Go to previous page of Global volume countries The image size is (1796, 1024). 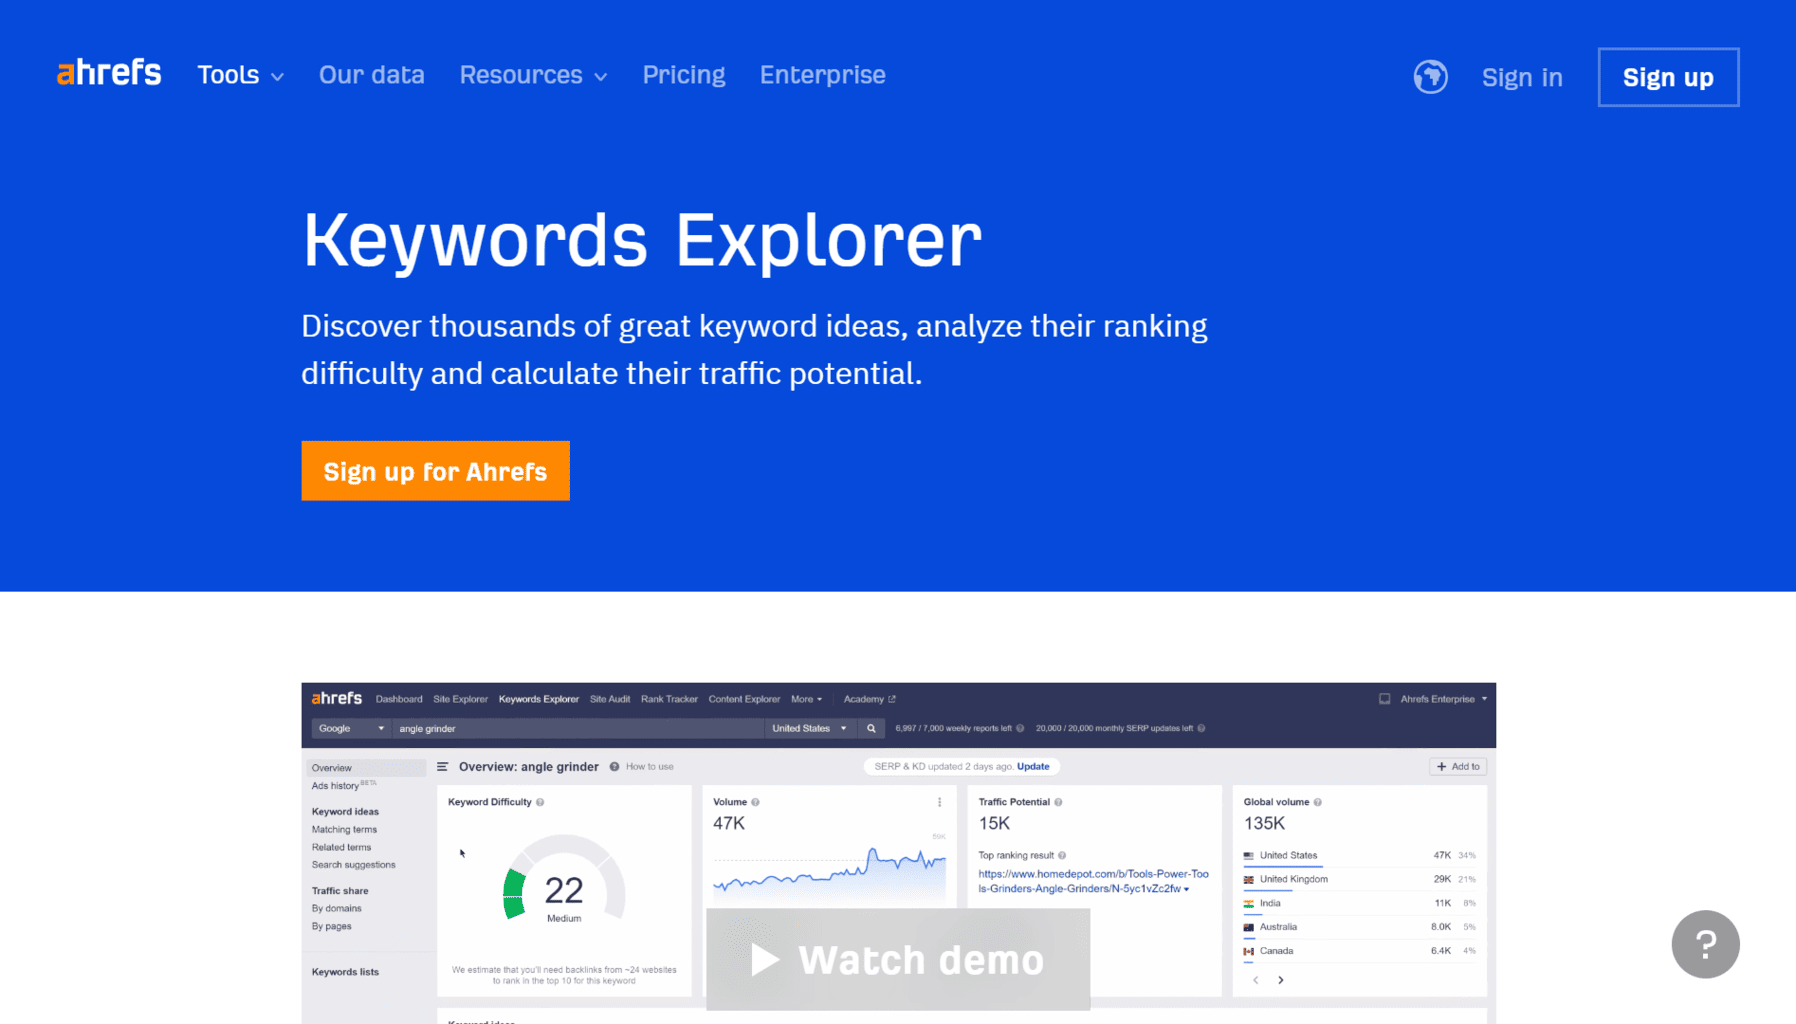tap(1256, 980)
